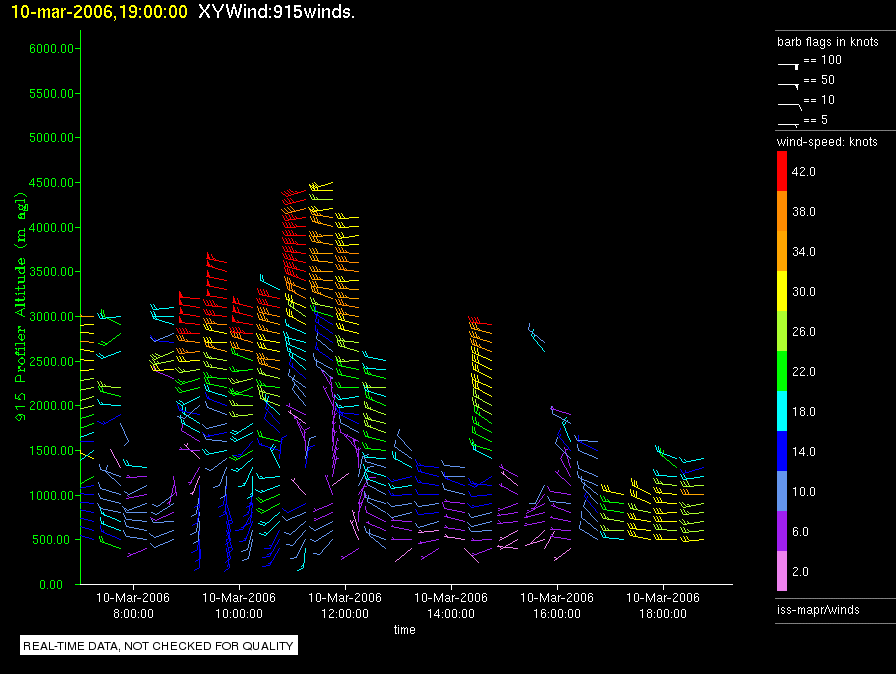Click the 5-knot barb flag legend symbol
896x674 pixels.
click(x=789, y=123)
